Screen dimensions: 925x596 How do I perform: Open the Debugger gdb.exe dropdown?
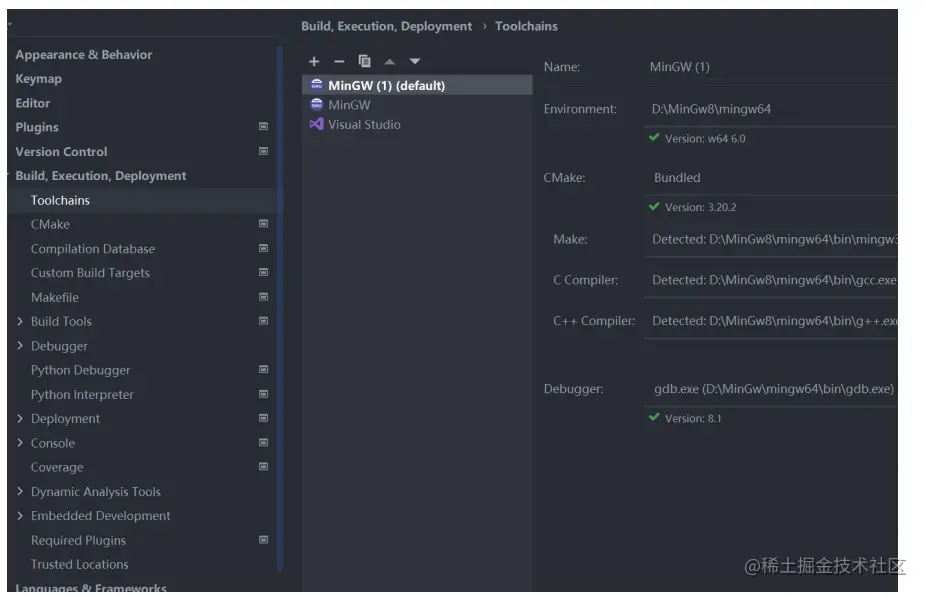point(770,389)
